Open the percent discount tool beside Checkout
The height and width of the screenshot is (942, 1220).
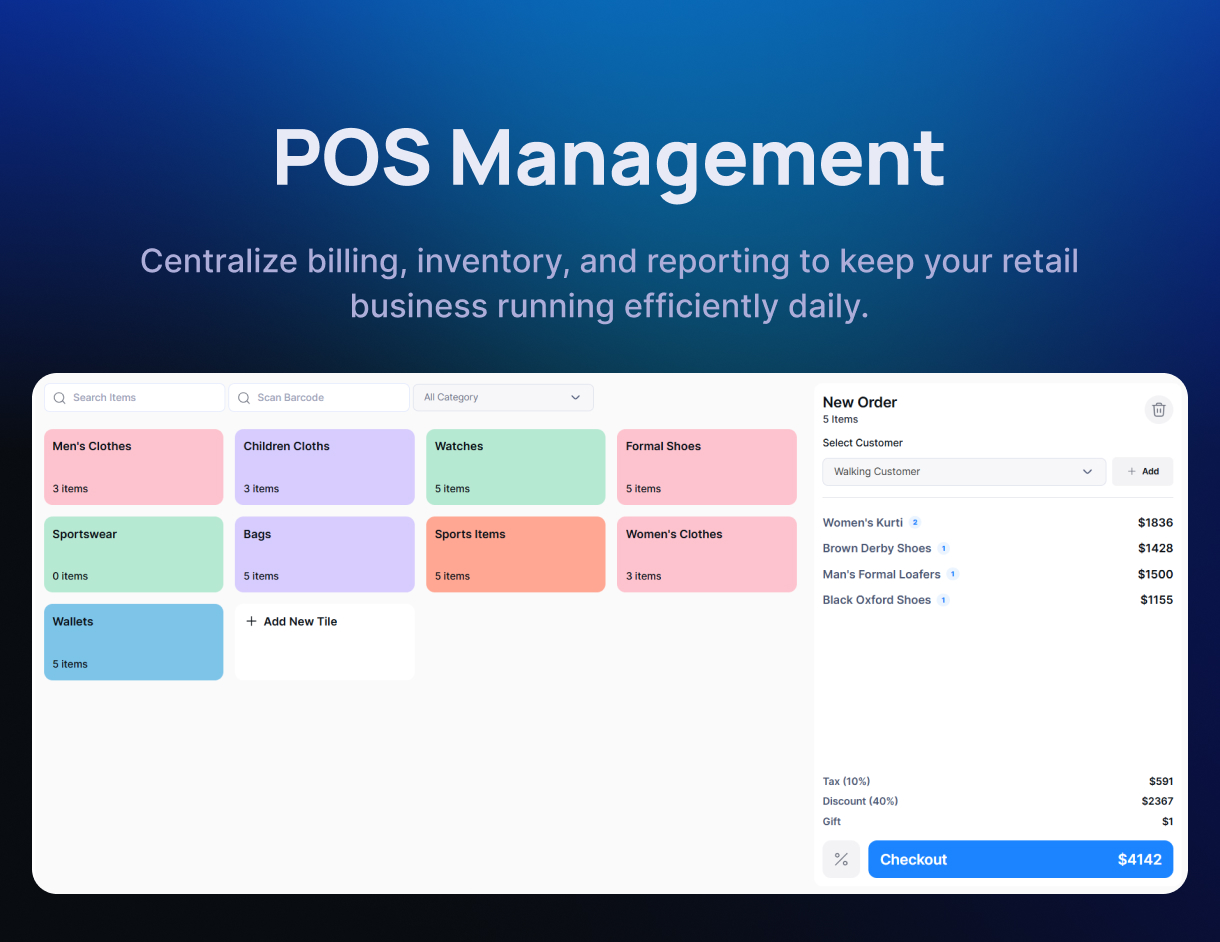pyautogui.click(x=841, y=859)
